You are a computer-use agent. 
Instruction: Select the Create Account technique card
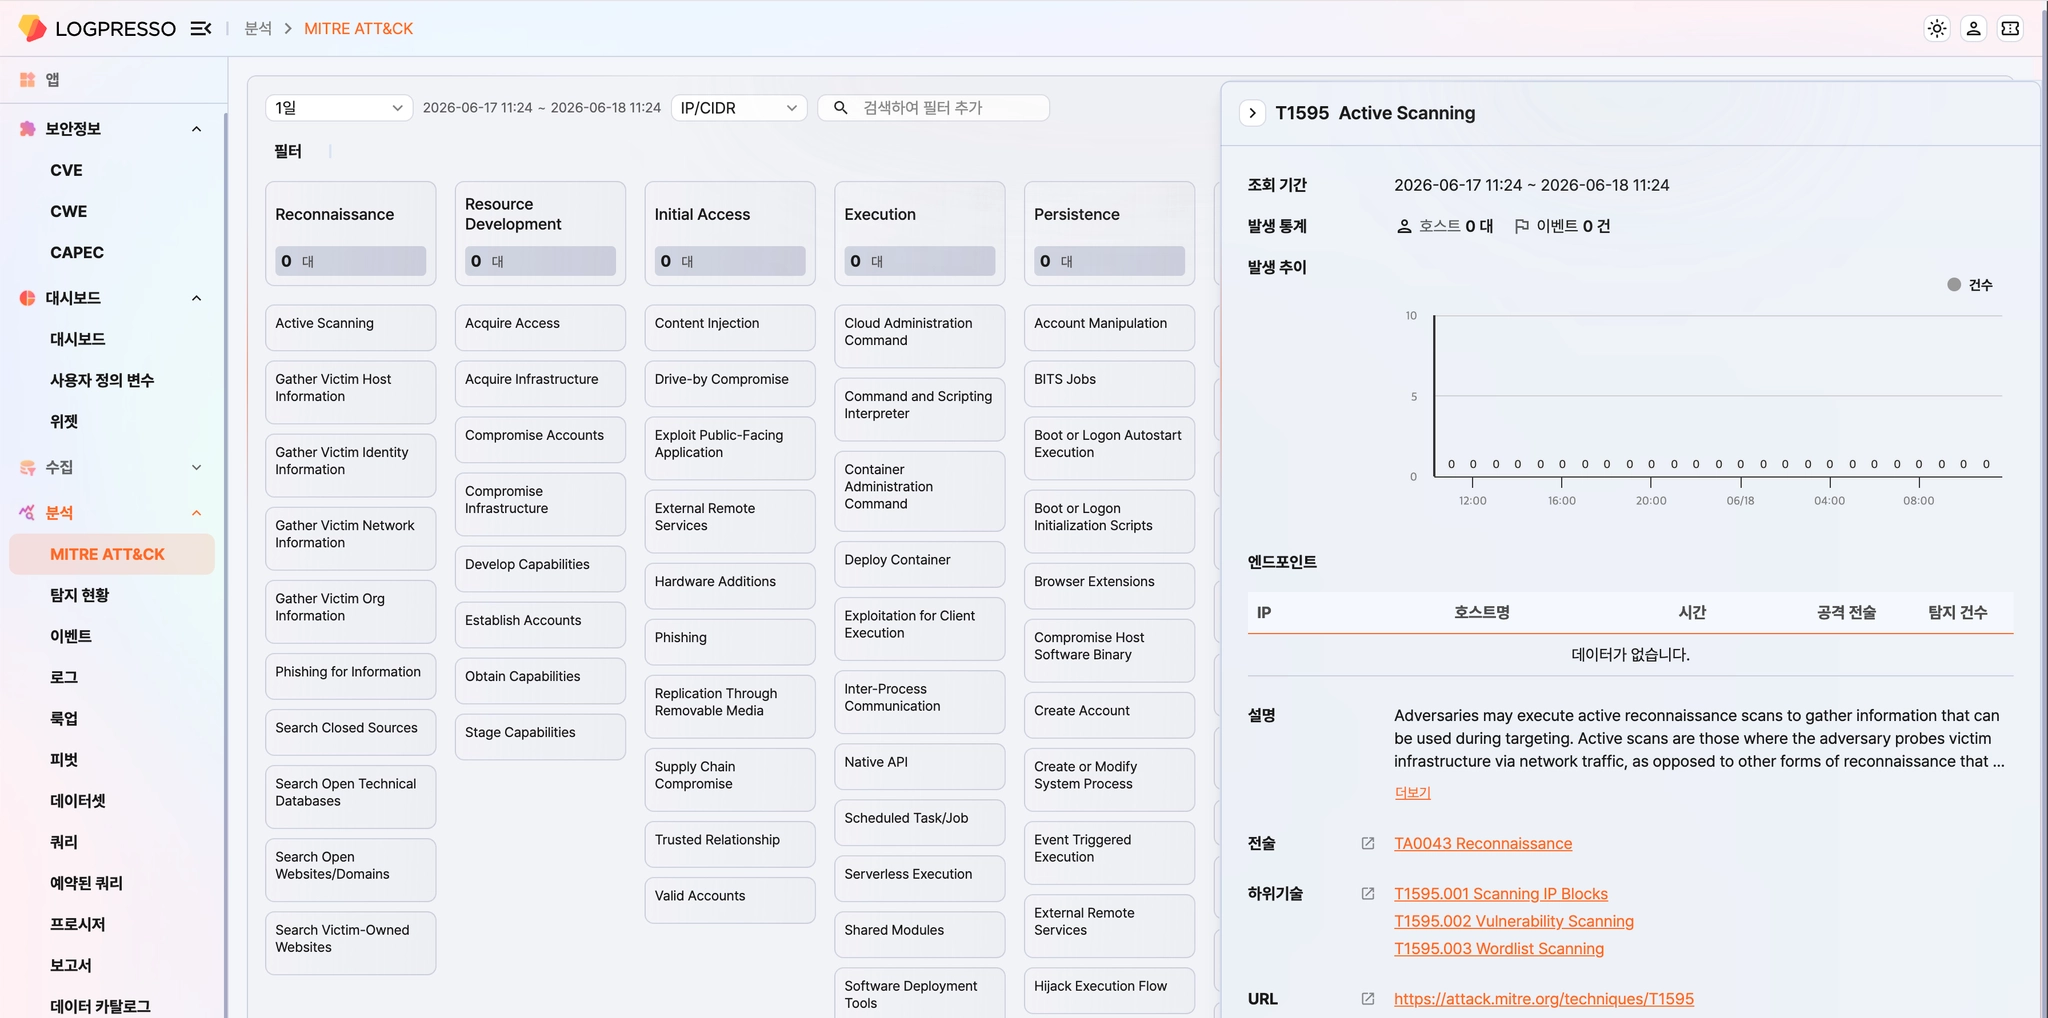1109,714
